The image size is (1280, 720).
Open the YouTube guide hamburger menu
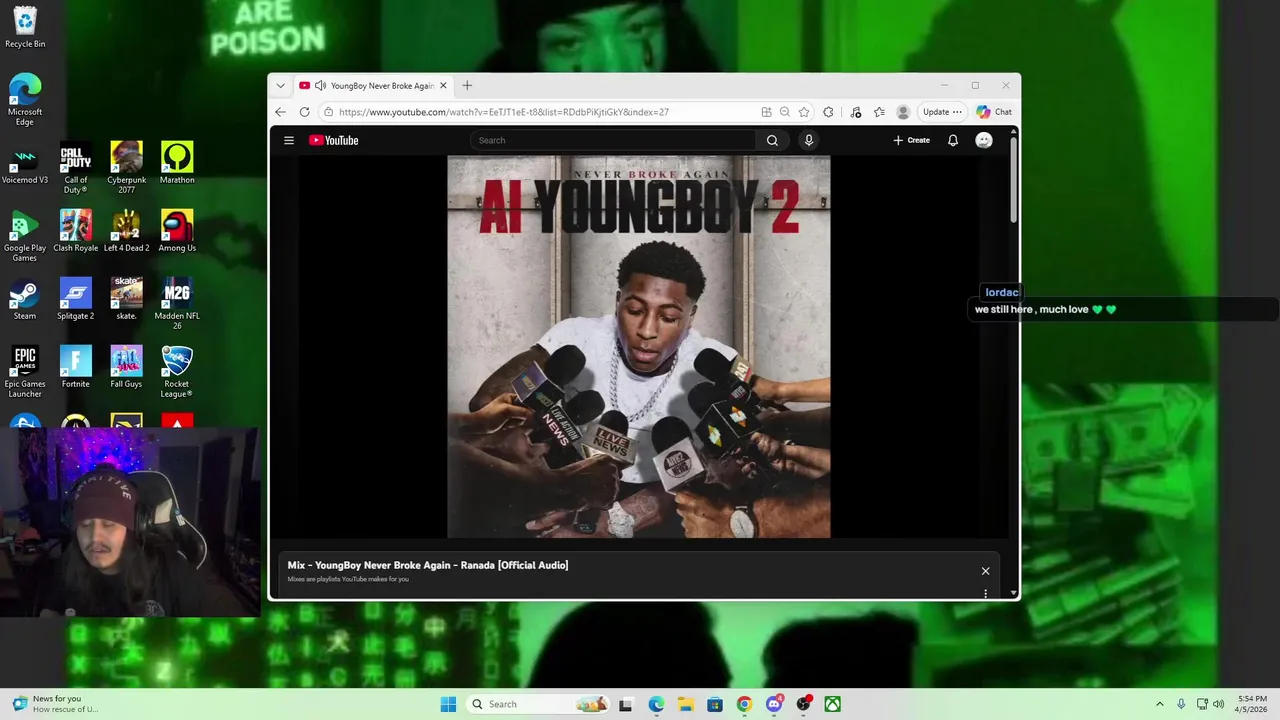(x=289, y=140)
